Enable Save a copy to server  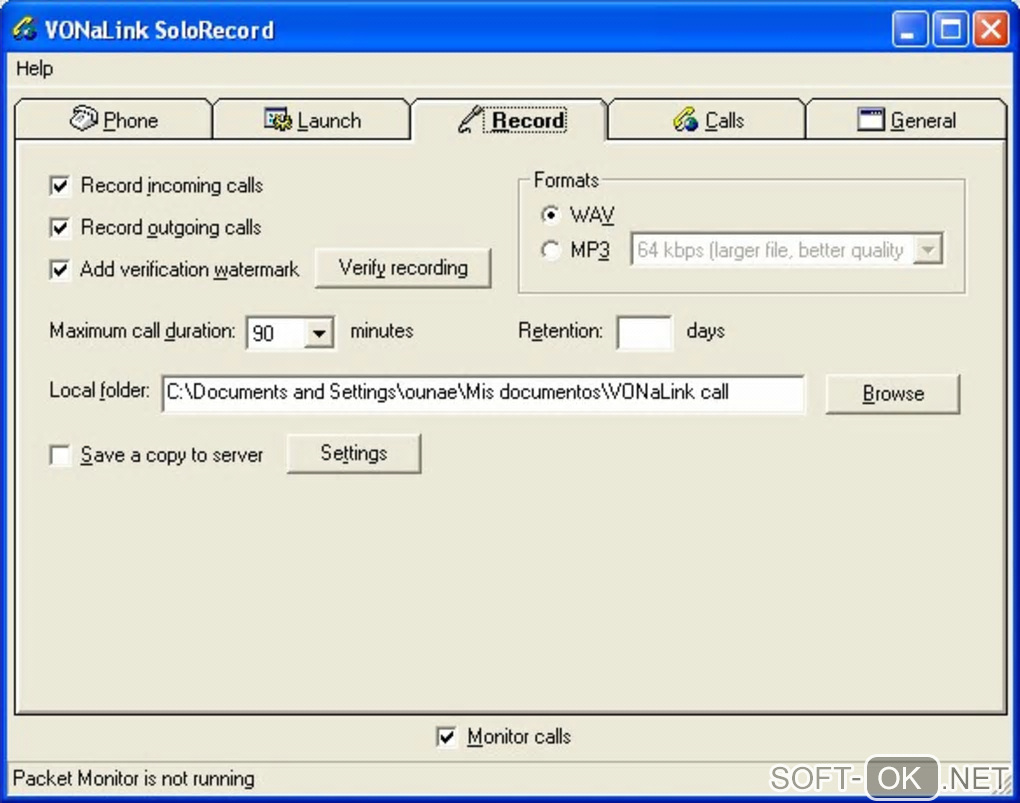60,455
